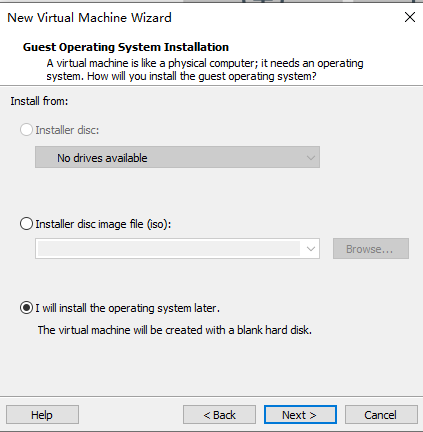Click the Installer disc image file (iso): label

(x=103, y=224)
